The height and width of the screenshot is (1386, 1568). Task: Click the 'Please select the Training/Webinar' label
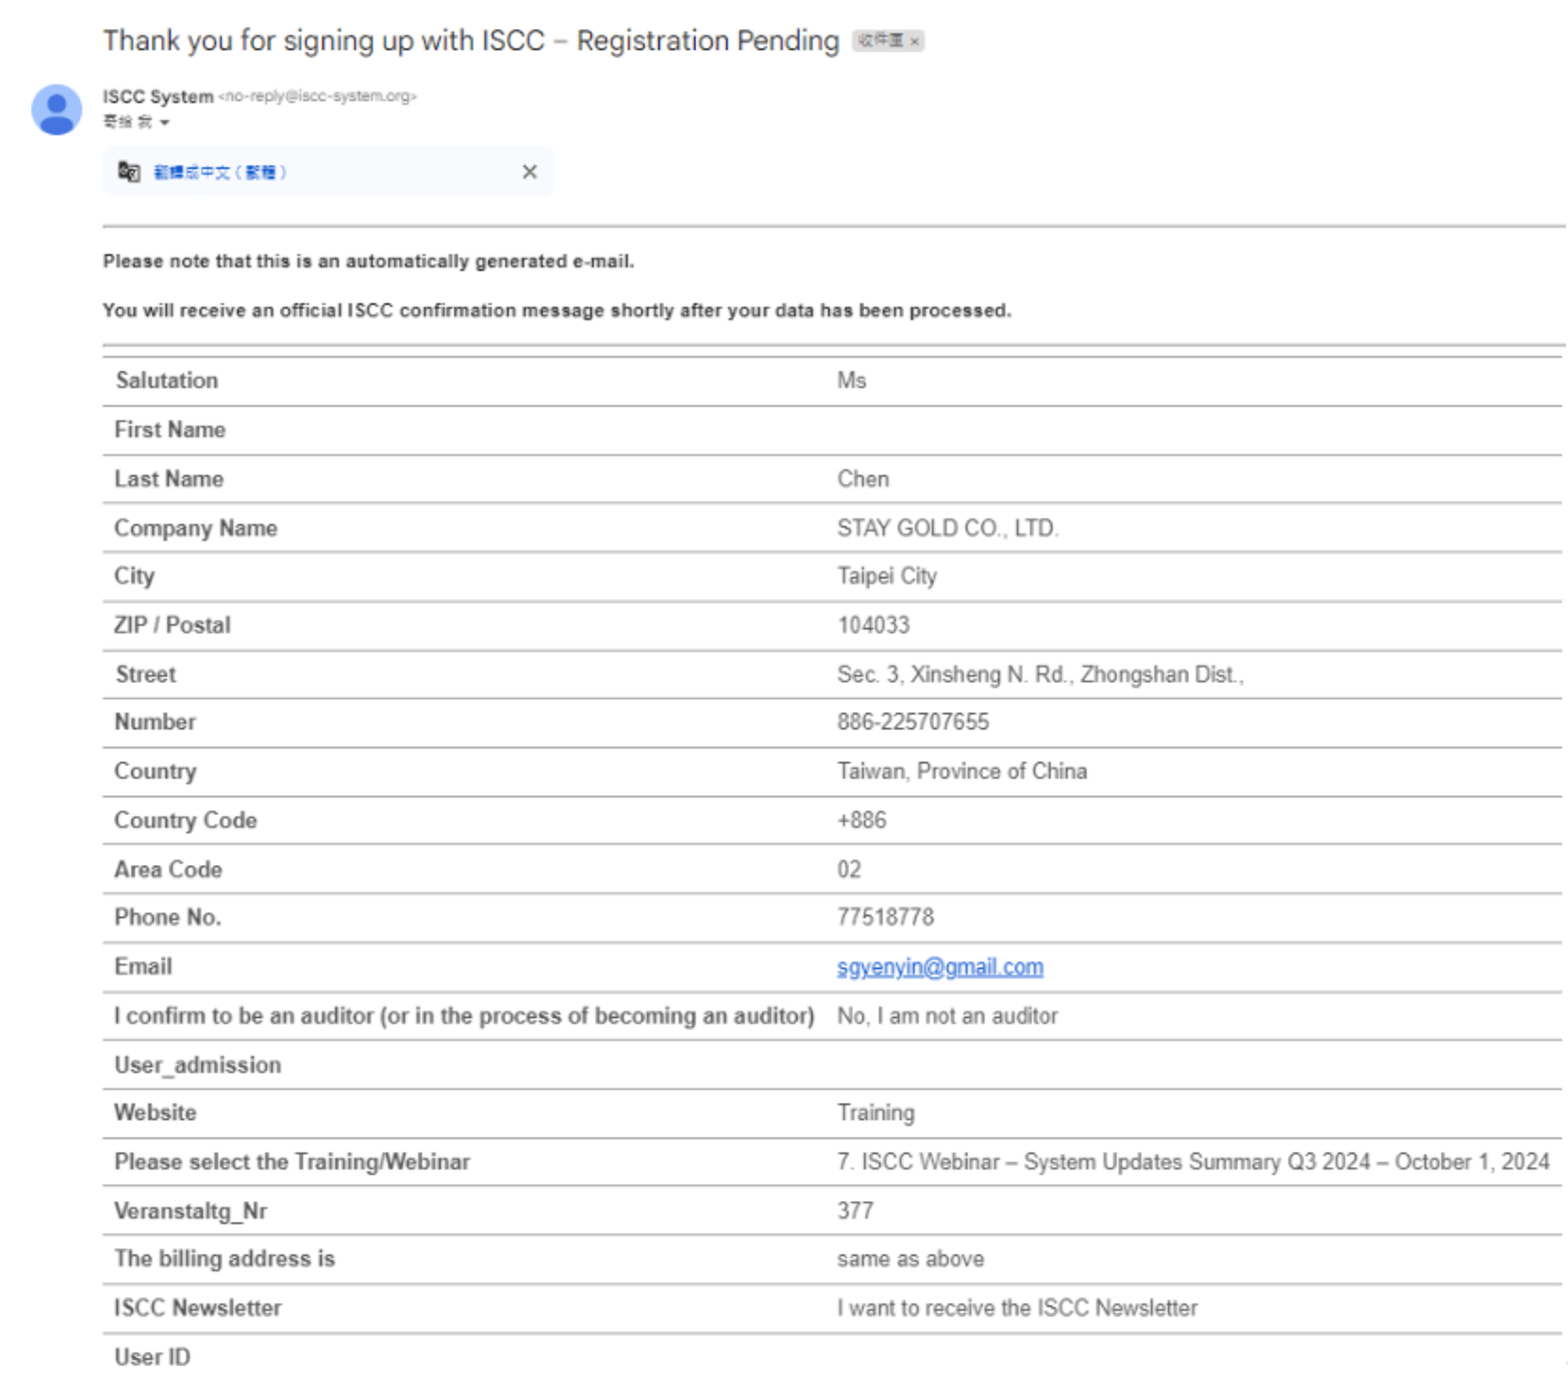click(x=292, y=1162)
